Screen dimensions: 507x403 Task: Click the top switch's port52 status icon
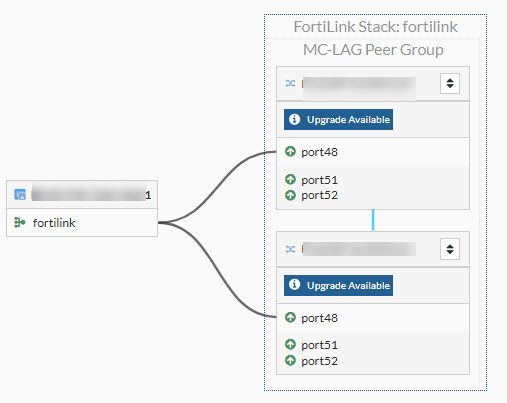[290, 195]
